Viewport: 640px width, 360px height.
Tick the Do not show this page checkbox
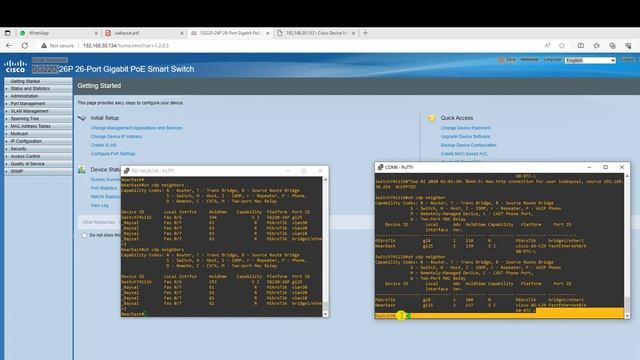(84, 236)
